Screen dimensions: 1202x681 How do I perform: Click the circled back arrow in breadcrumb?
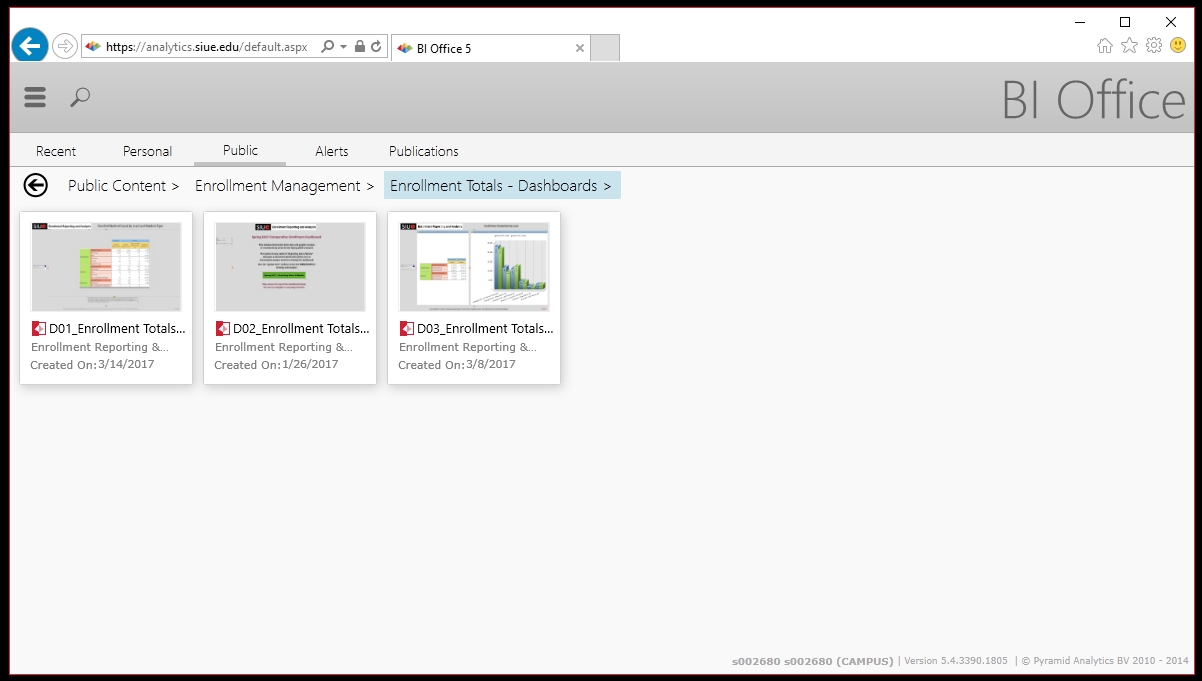tap(36, 185)
